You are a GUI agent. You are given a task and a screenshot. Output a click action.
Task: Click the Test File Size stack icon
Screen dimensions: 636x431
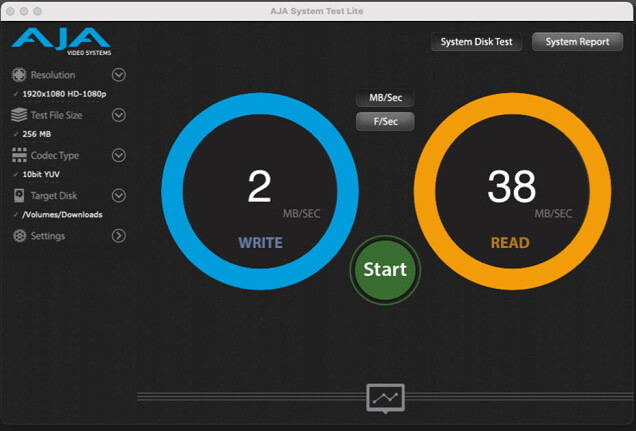click(x=18, y=115)
